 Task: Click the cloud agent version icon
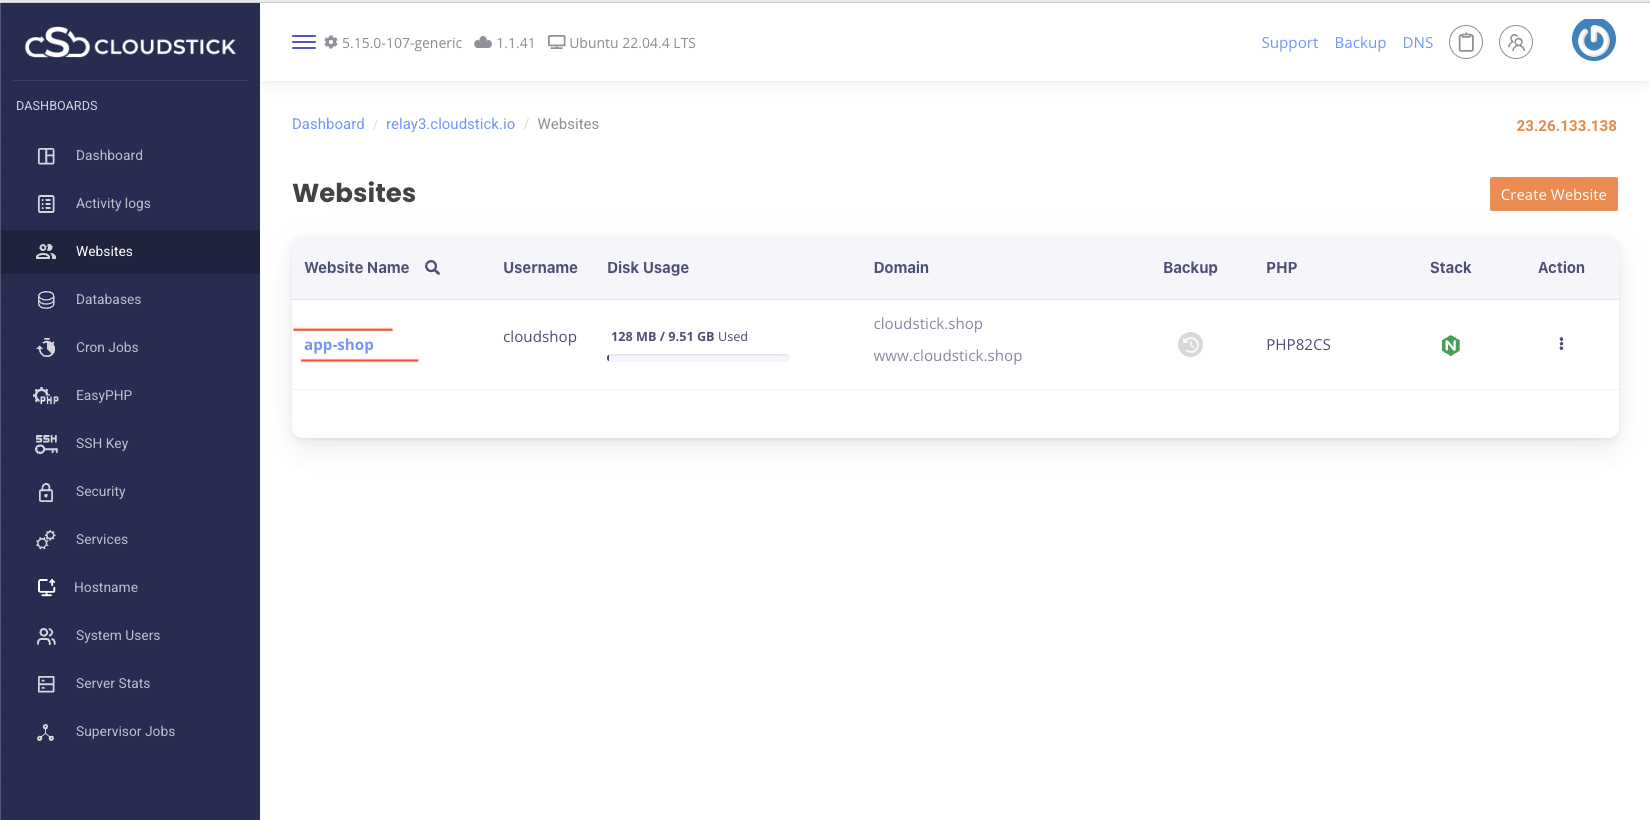tap(483, 42)
